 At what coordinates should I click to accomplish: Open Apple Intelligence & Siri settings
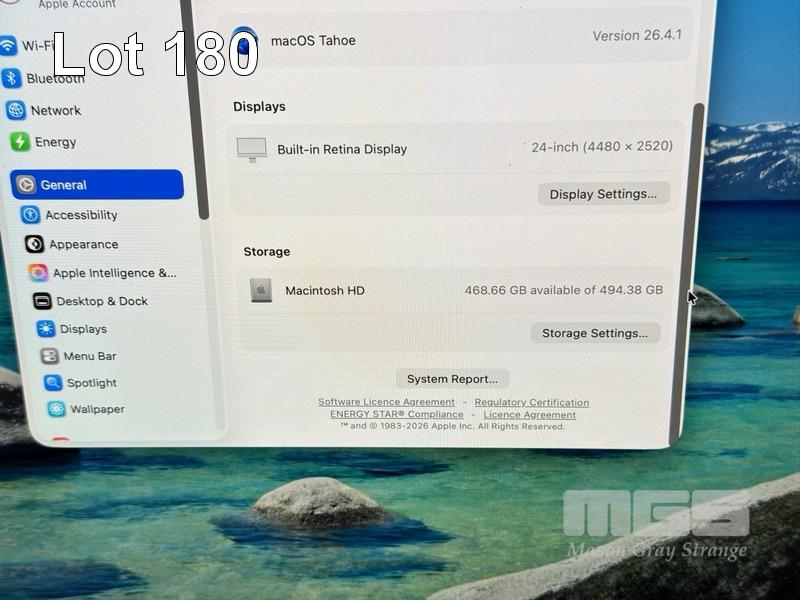point(115,273)
